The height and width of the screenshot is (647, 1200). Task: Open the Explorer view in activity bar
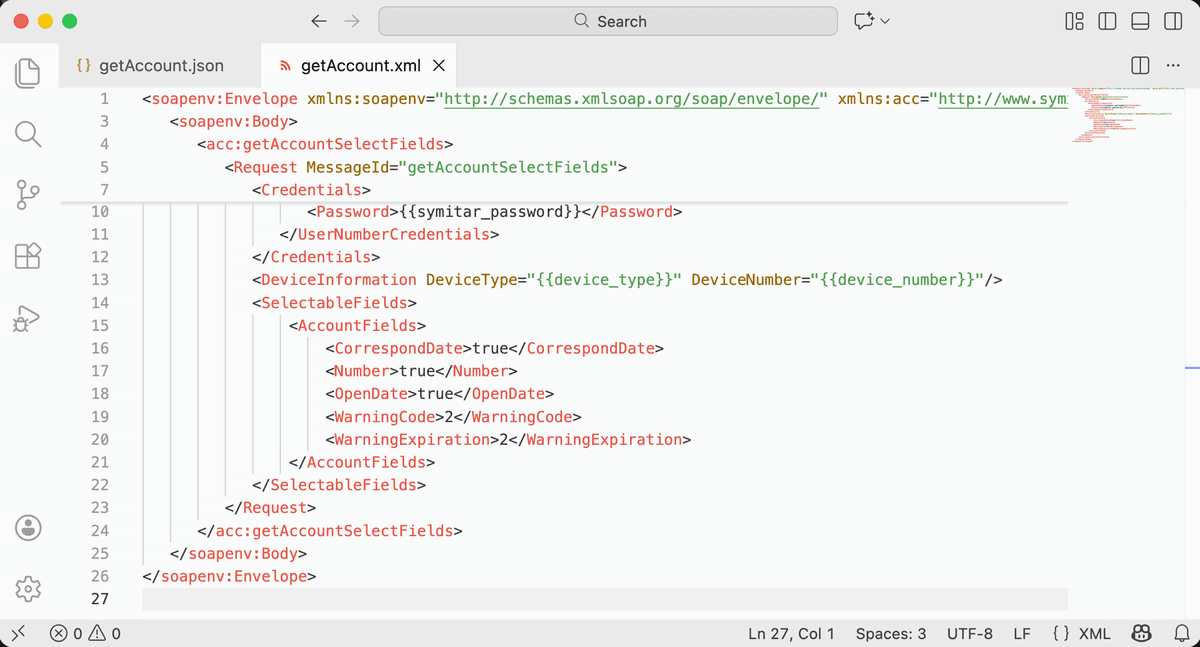(x=28, y=73)
